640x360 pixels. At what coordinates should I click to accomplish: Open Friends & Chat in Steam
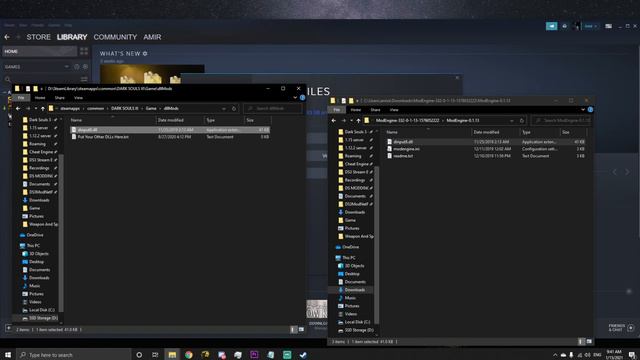[621, 328]
